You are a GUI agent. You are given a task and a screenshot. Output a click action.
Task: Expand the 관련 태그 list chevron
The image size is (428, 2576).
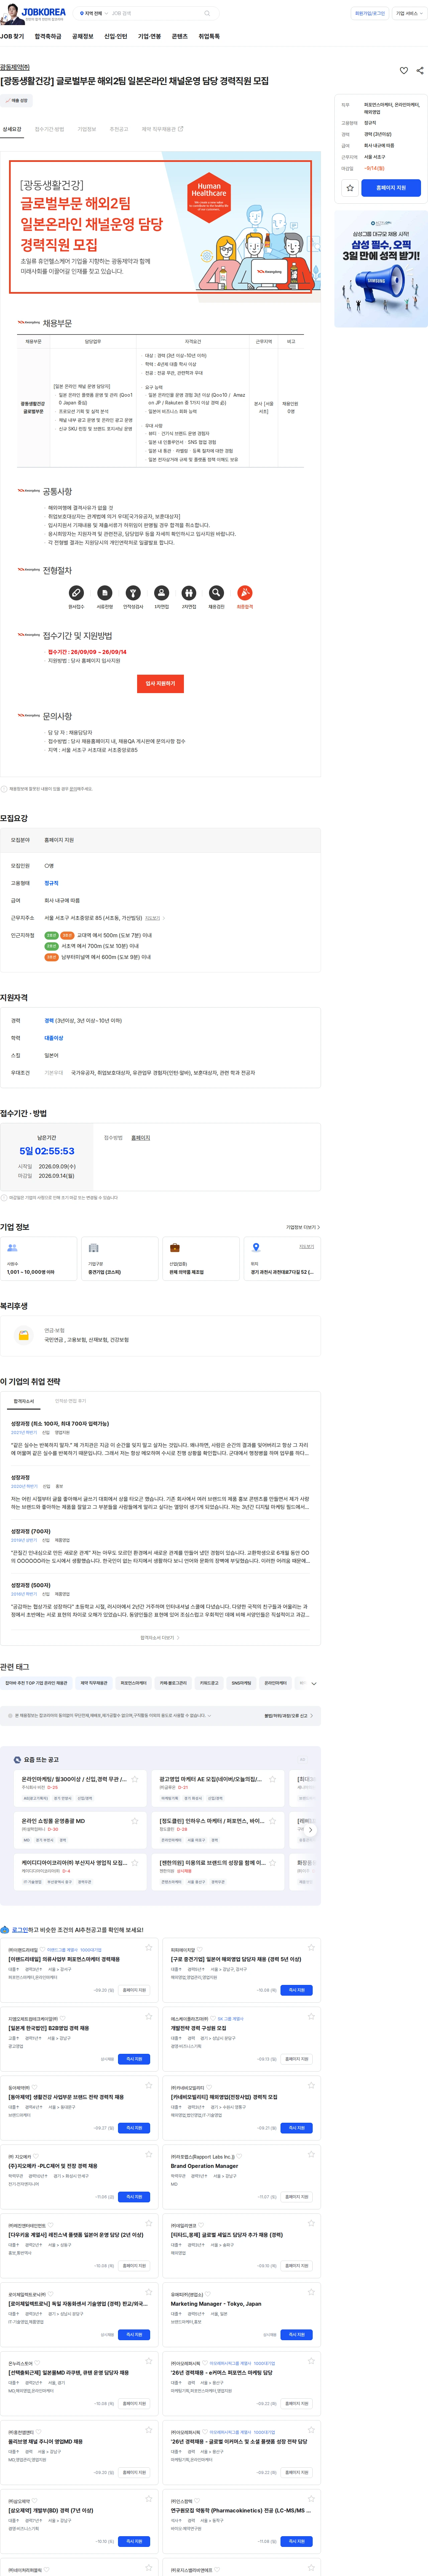314,1684
